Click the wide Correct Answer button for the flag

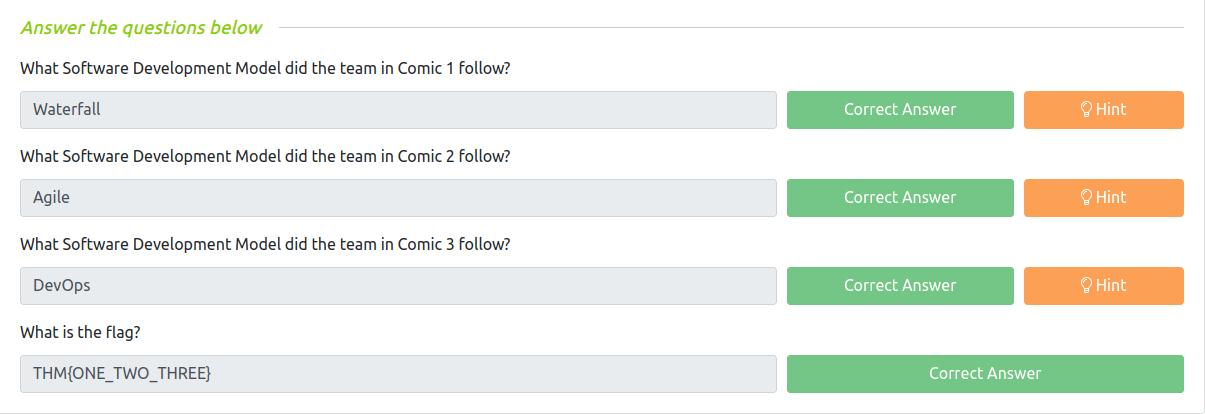point(985,374)
